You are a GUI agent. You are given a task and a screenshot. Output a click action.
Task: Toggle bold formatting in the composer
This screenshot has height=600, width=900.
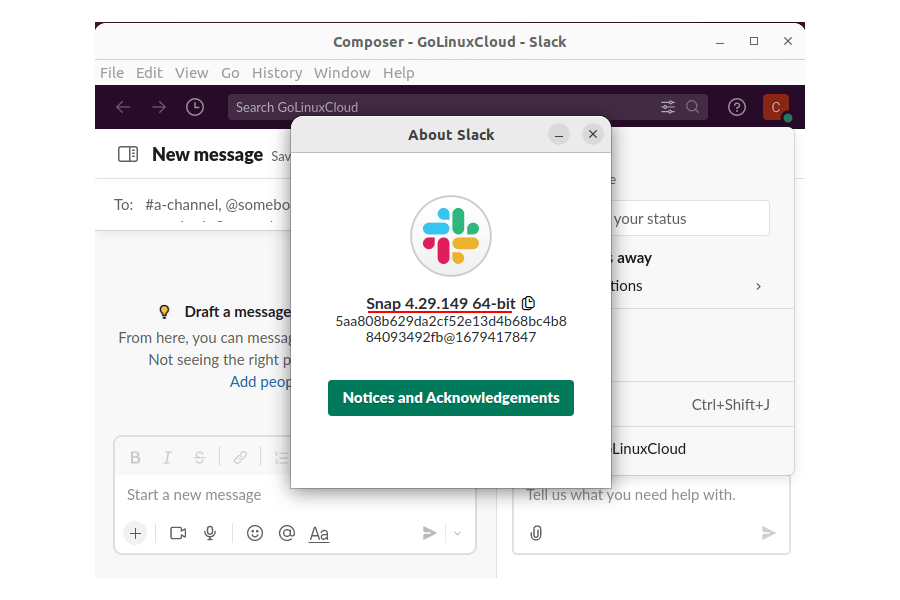pos(135,457)
